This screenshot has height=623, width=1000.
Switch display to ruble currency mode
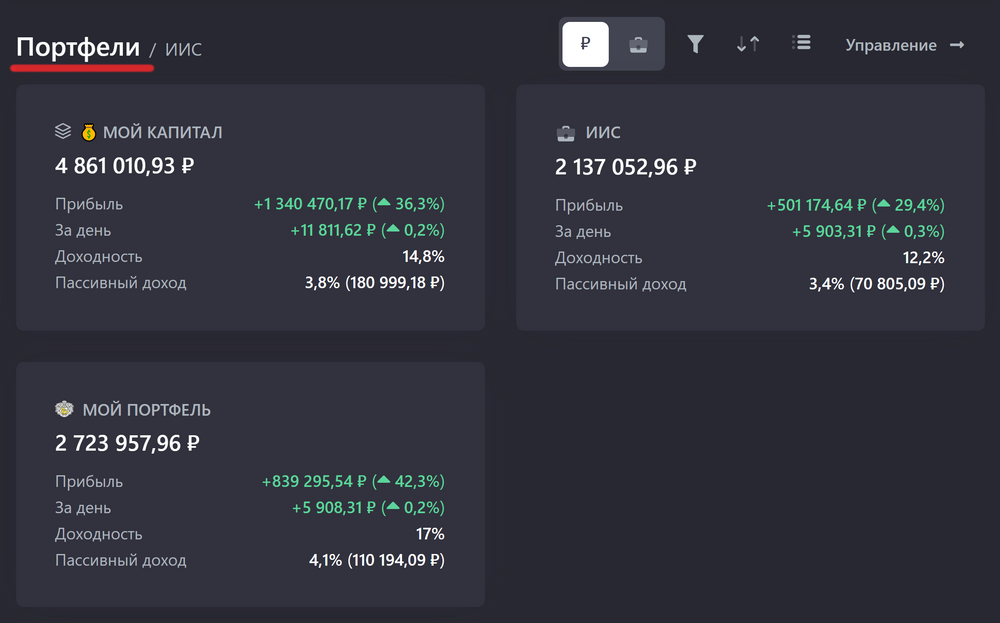click(x=586, y=44)
